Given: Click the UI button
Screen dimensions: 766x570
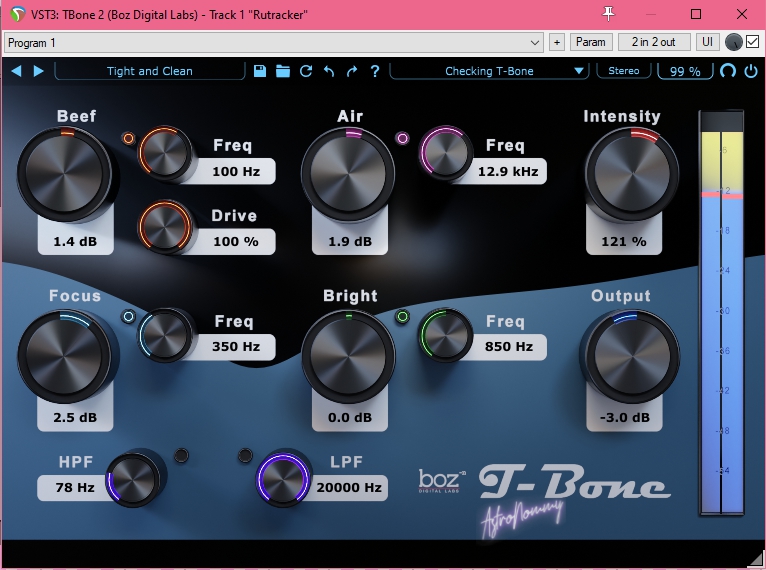Looking at the screenshot, I should tap(707, 42).
